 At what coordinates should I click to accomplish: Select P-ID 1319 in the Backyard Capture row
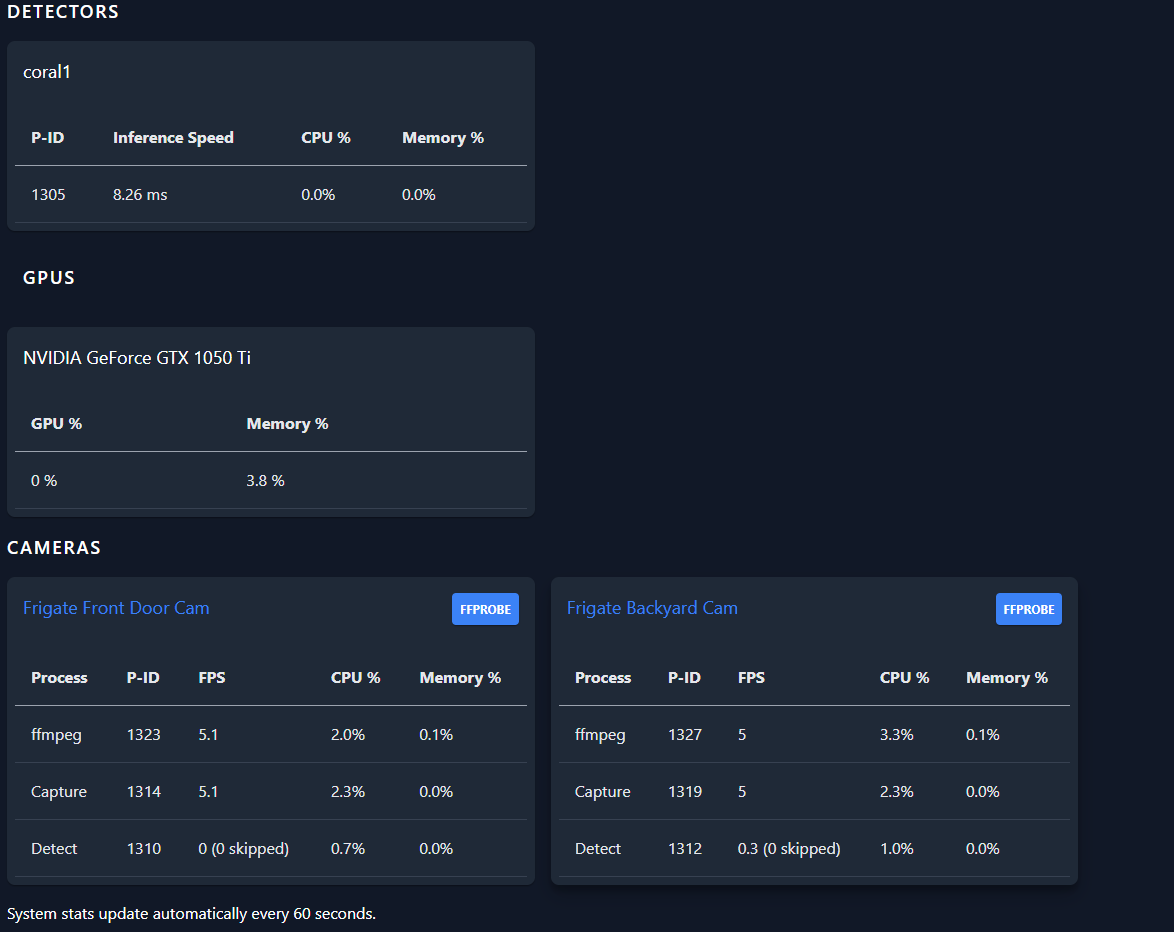[x=685, y=792]
